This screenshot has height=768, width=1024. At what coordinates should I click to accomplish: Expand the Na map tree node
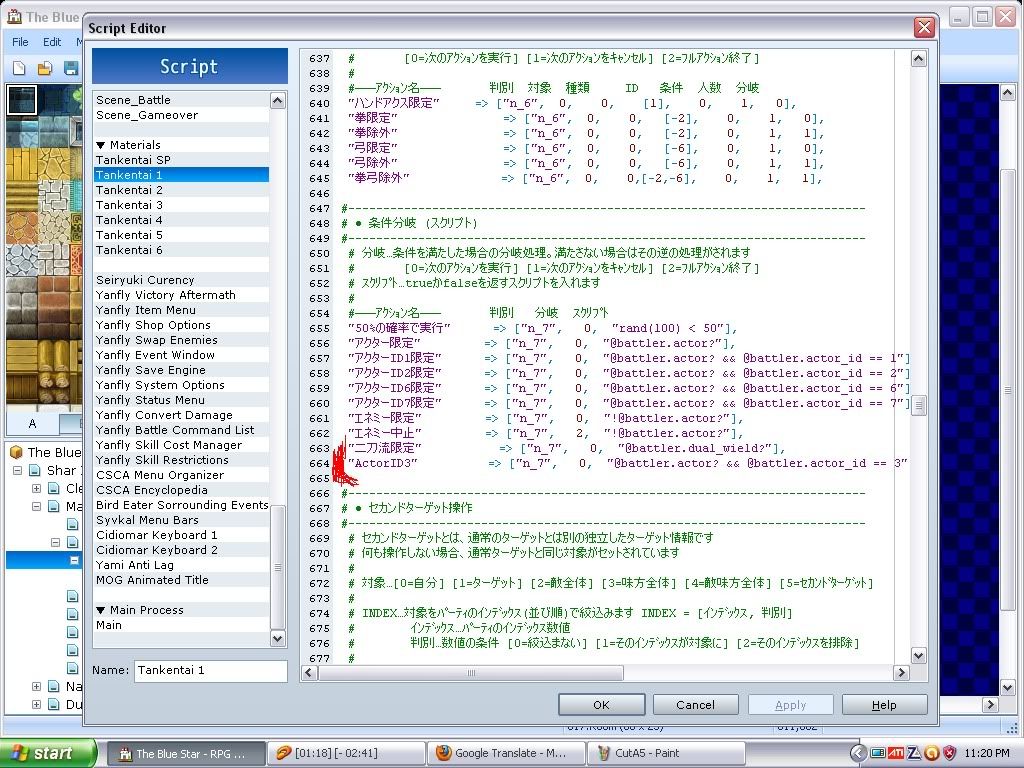coord(37,687)
